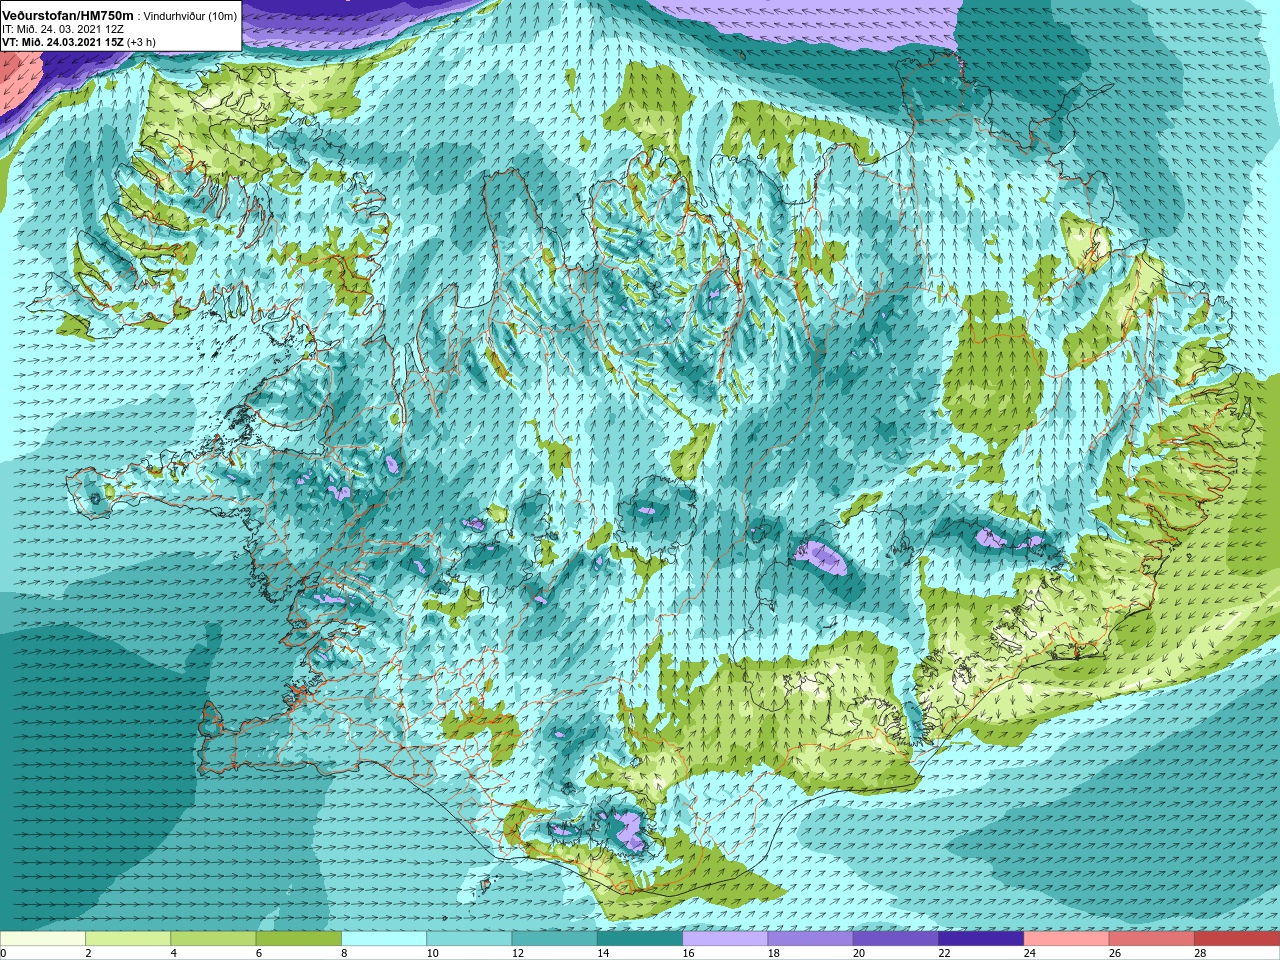This screenshot has width=1280, height=960.
Task: Click the 'Vindurhviður (10m)' label
Action: pos(190,16)
